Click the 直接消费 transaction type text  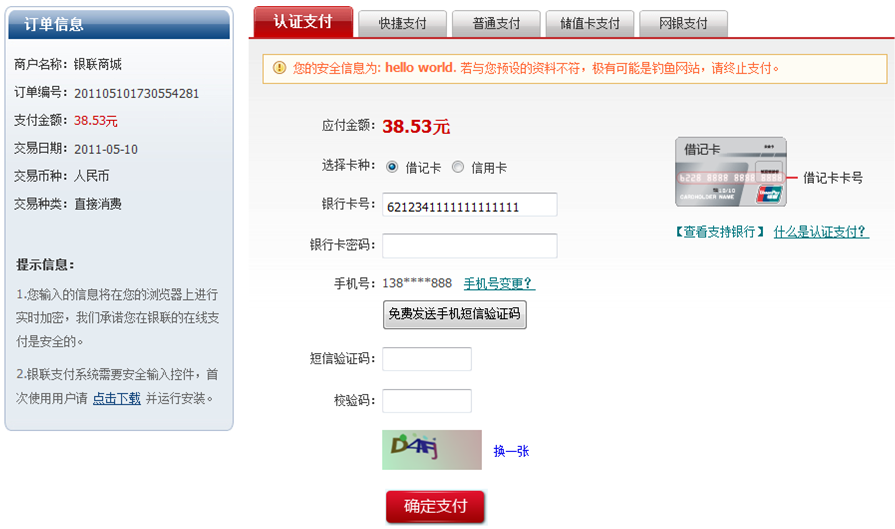pyautogui.click(x=98, y=204)
